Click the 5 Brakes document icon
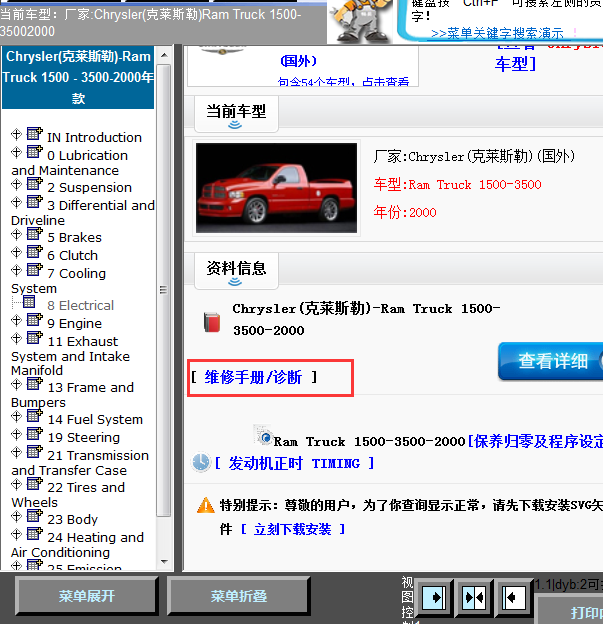This screenshot has height=629, width=603. click(x=35, y=233)
